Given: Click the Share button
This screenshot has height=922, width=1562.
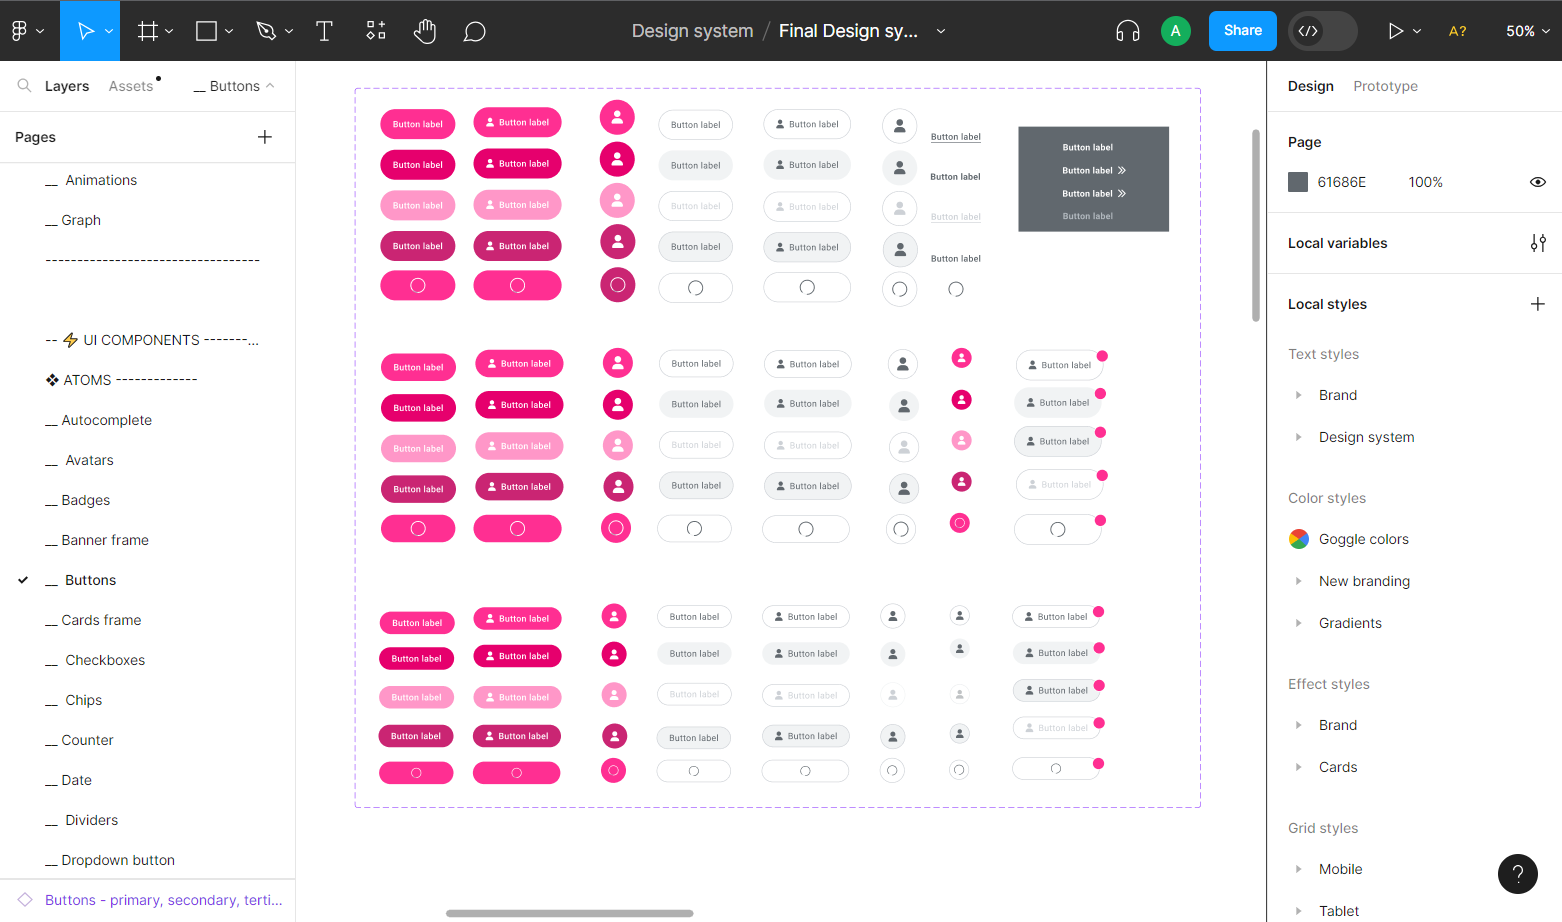Looking at the screenshot, I should click(1243, 31).
